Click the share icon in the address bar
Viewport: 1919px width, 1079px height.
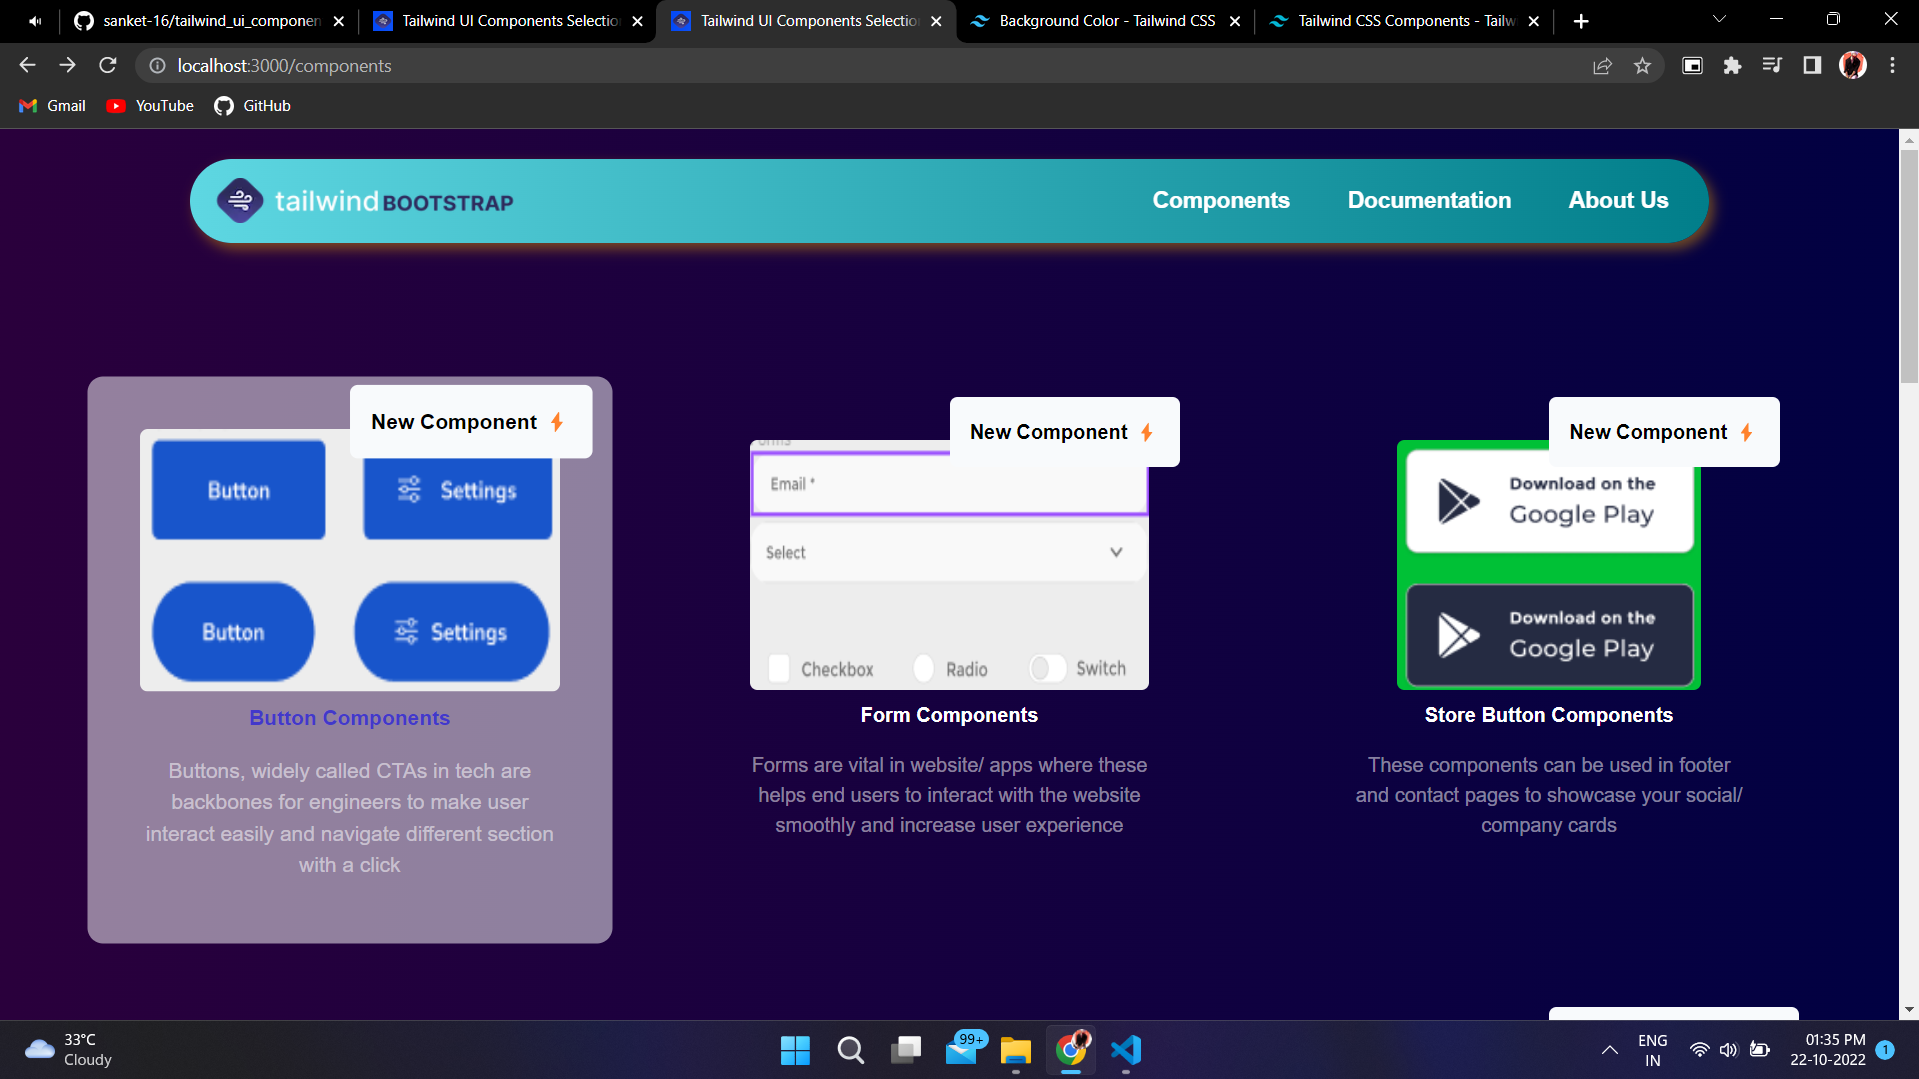pyautogui.click(x=1602, y=65)
